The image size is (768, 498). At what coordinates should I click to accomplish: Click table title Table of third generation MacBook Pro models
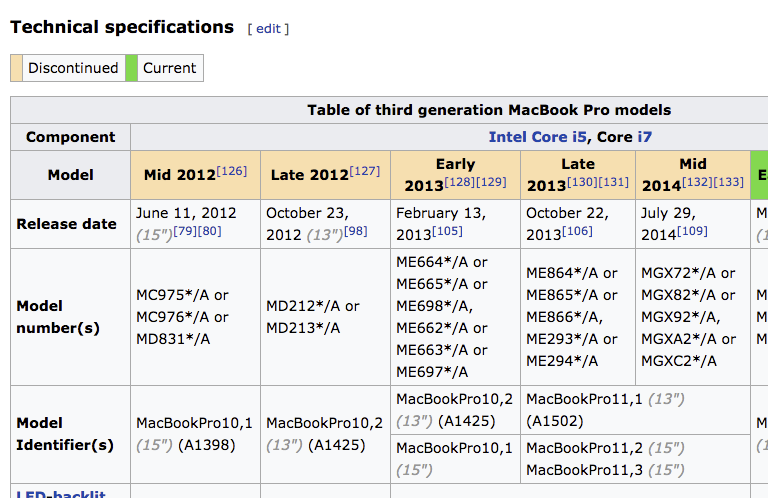click(x=489, y=110)
